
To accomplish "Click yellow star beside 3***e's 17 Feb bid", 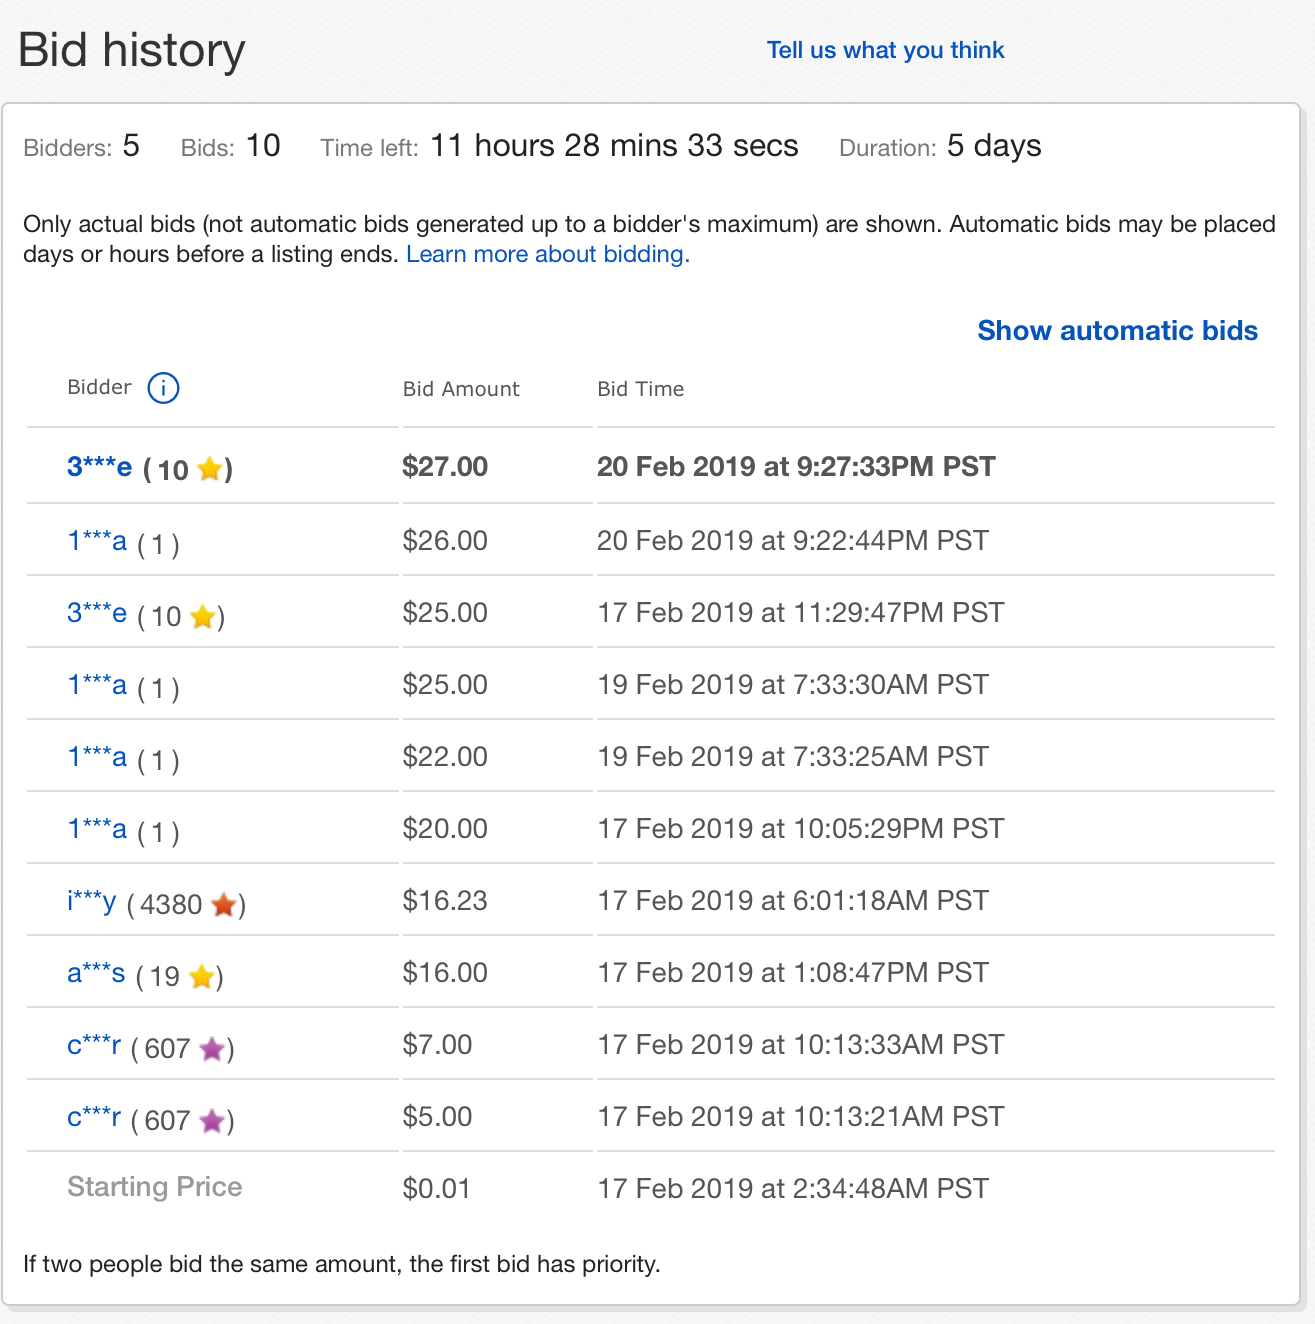I will 203,616.
